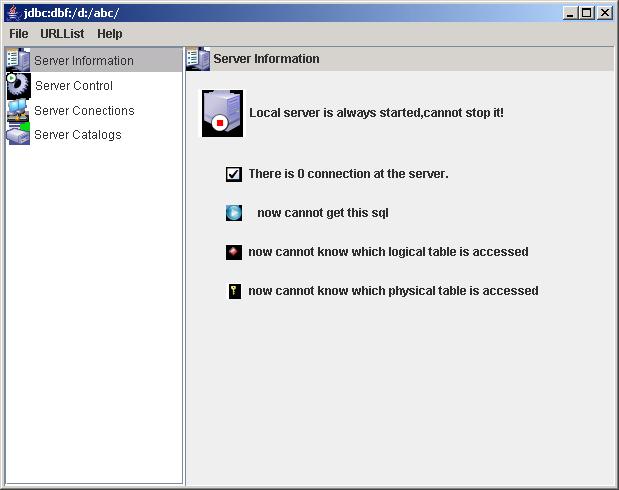Select Server Control in the sidebar
This screenshot has width=619, height=490.
[73, 86]
